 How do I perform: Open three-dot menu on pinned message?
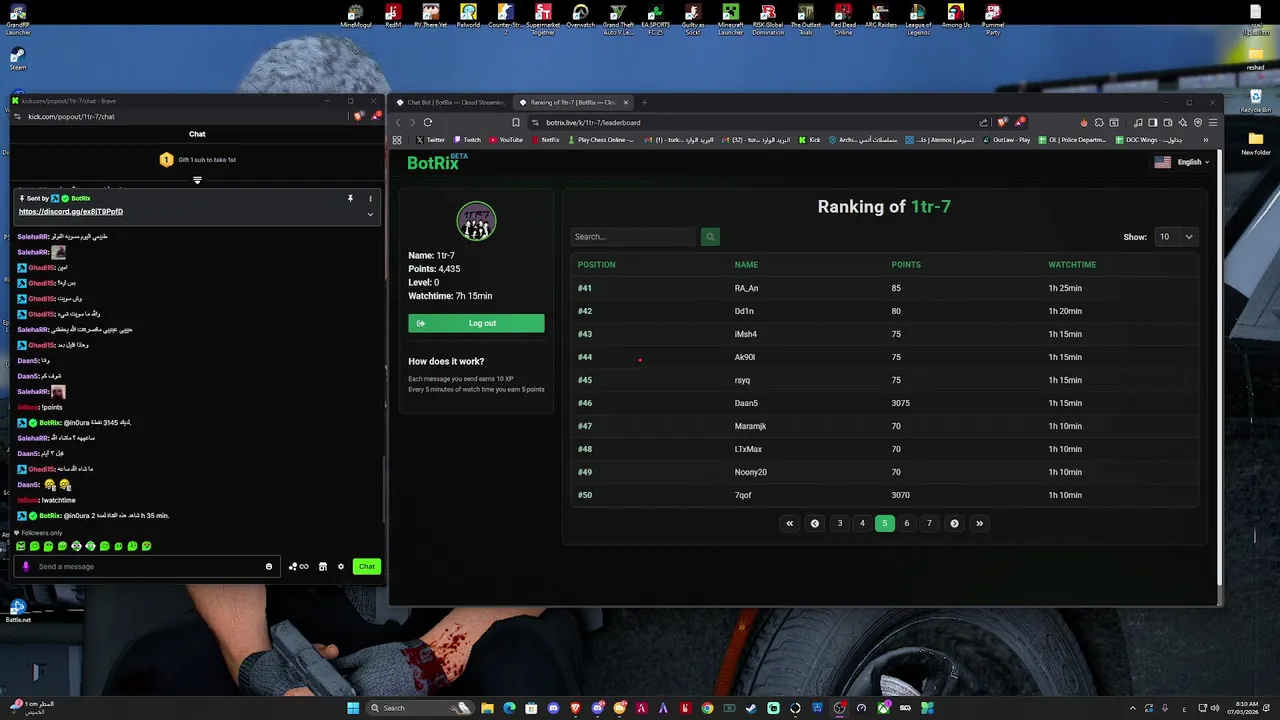point(370,198)
